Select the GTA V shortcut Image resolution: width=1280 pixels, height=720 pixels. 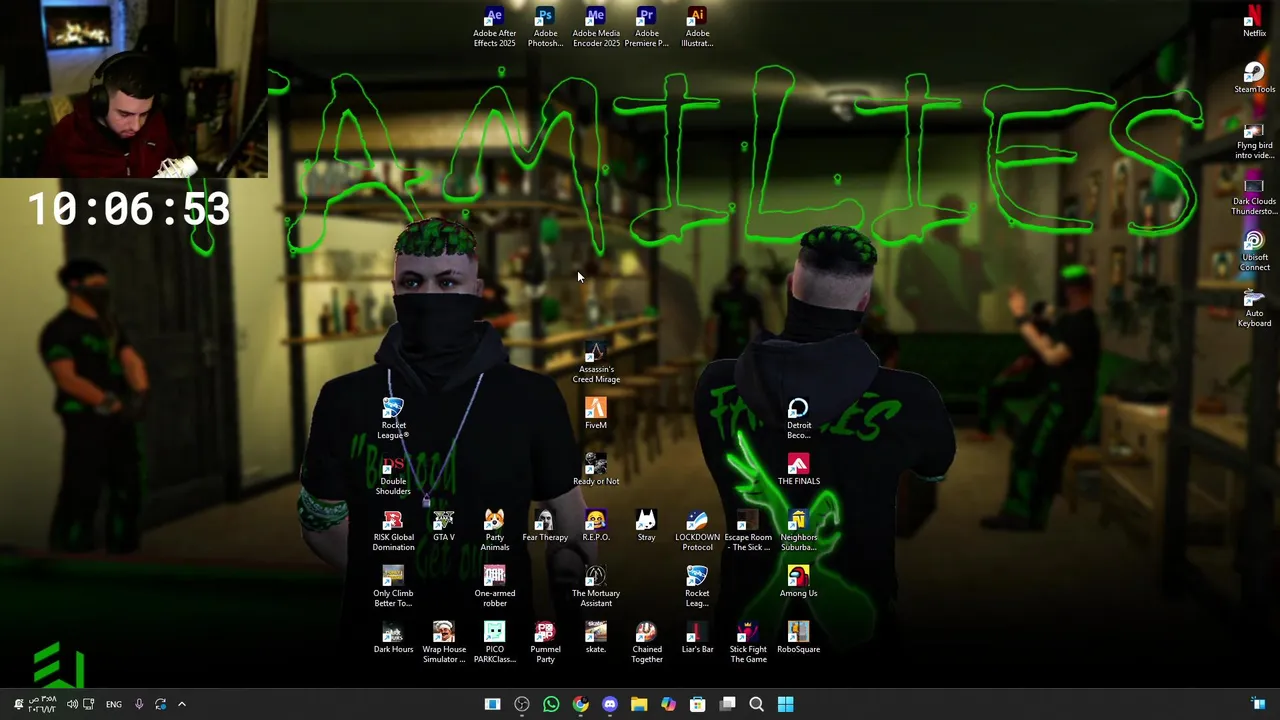444,526
